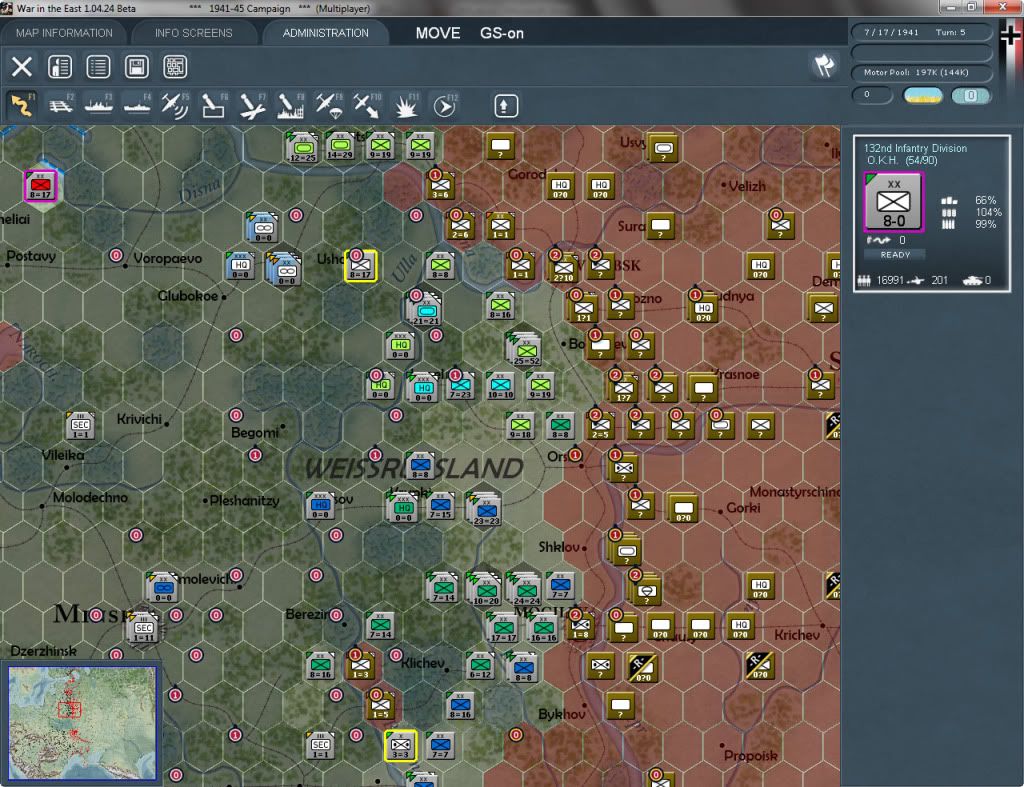Click the teal pill showing 0
Screen dimensions: 1024x787
(x=971, y=95)
